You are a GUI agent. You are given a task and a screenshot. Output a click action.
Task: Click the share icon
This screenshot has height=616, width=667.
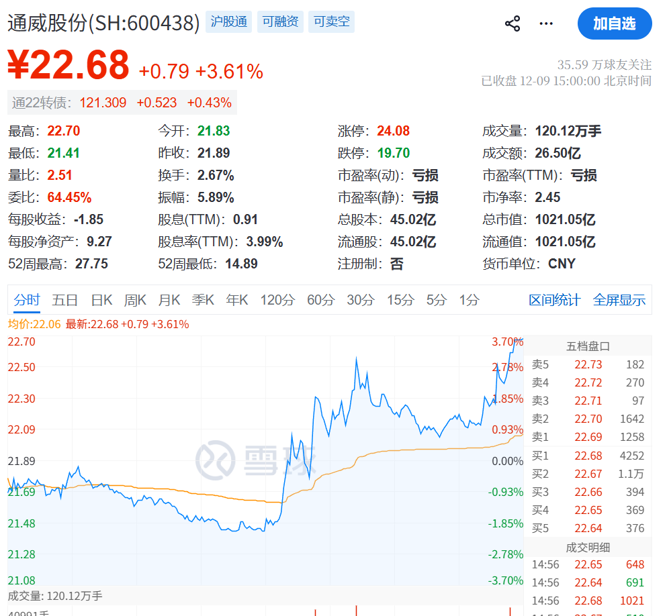[x=512, y=23]
